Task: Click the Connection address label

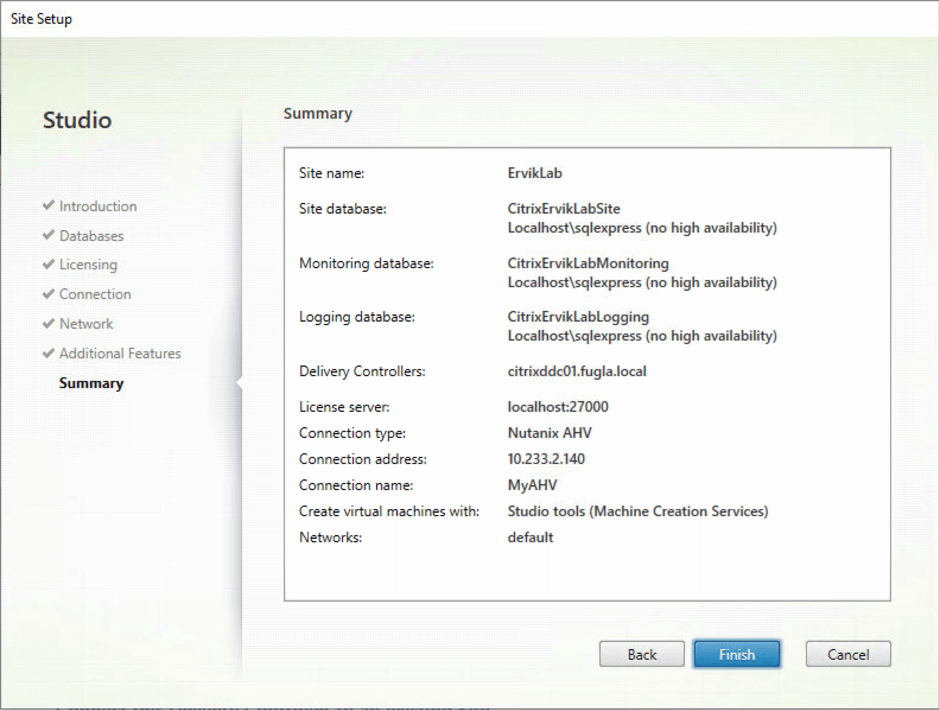Action: tap(362, 459)
